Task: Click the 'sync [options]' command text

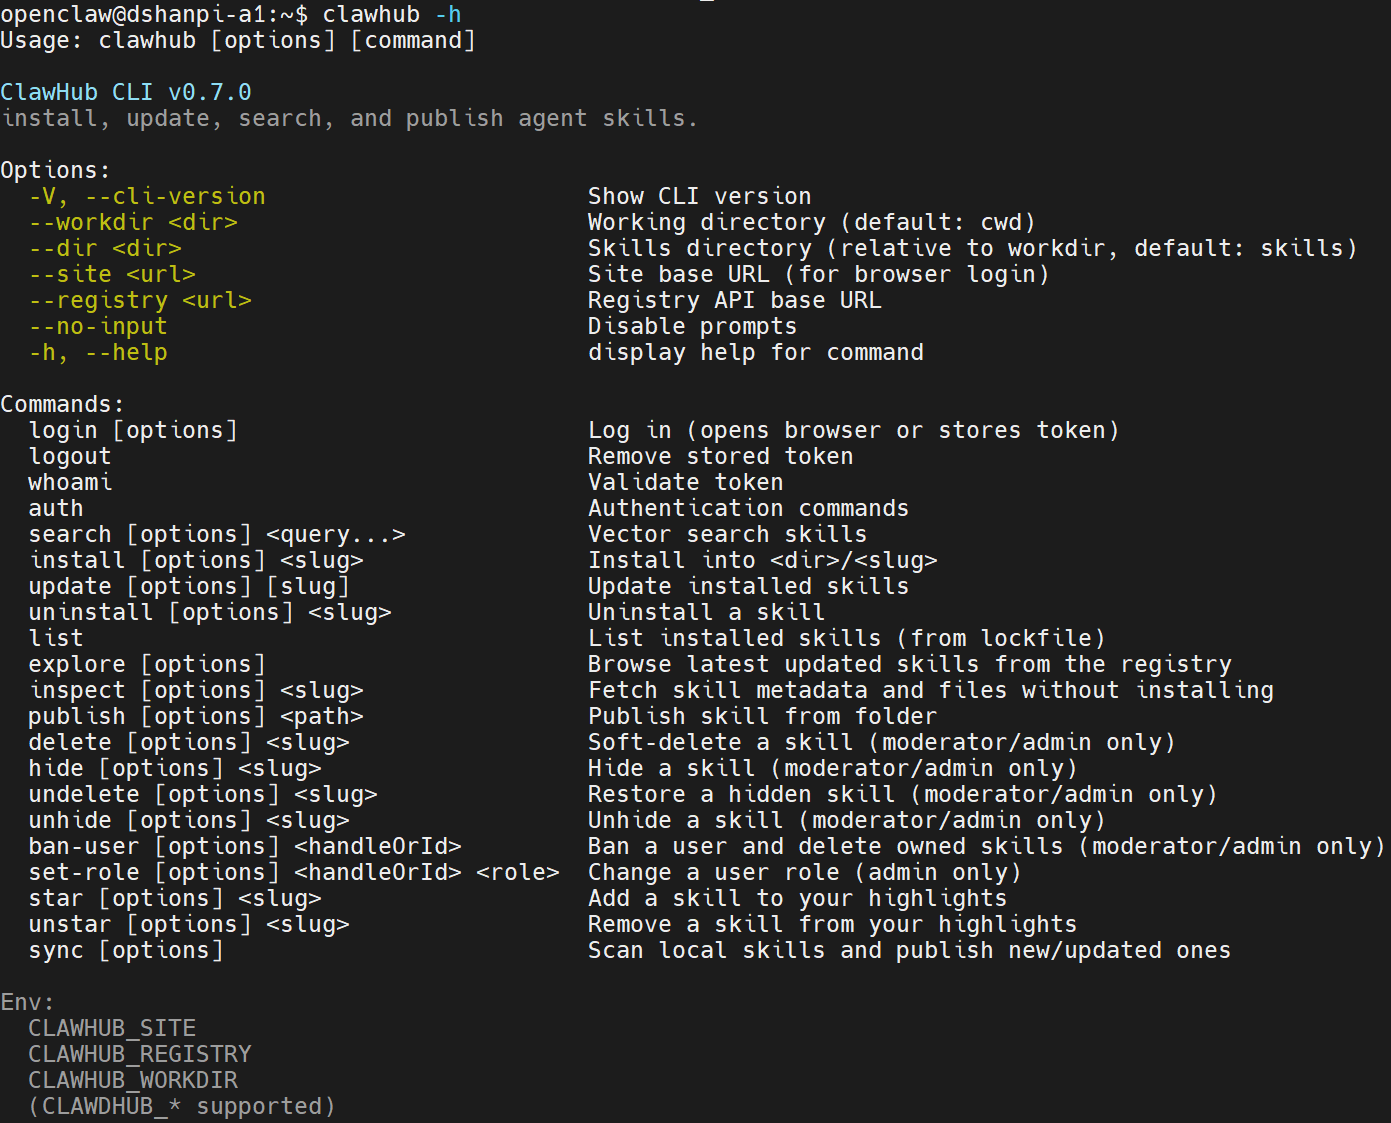Action: click(126, 951)
